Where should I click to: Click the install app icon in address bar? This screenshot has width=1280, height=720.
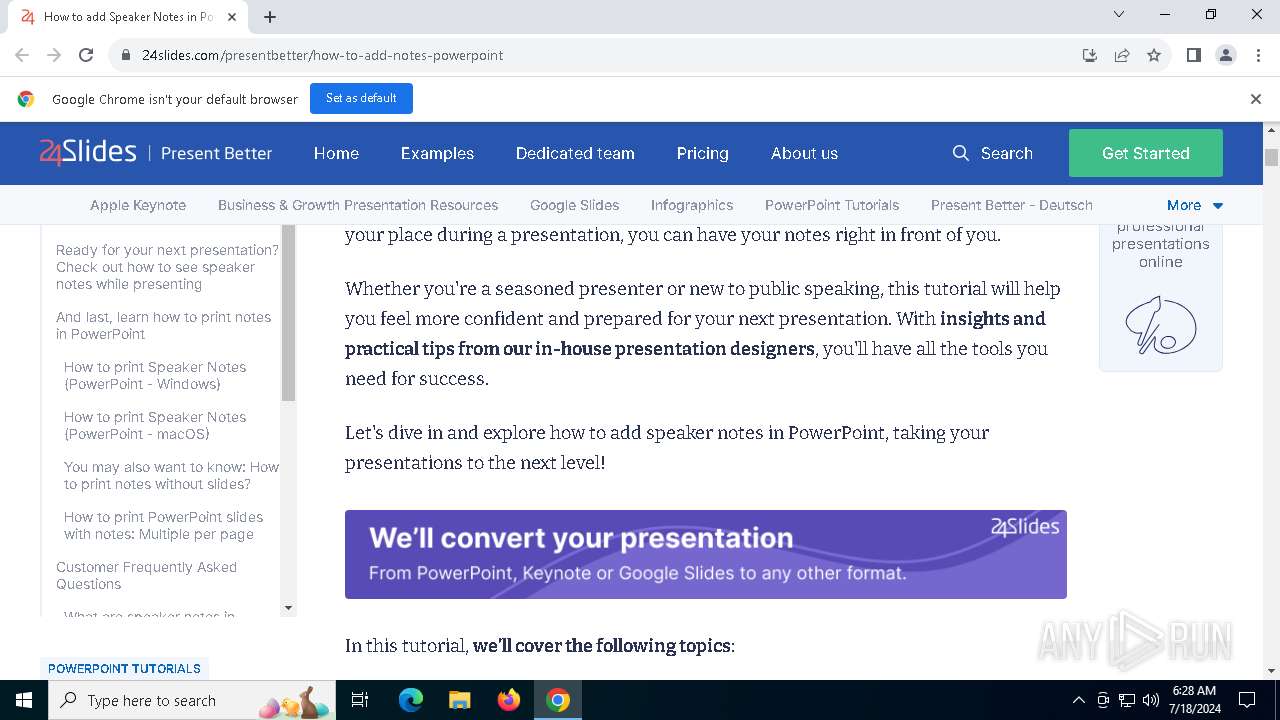[1090, 55]
